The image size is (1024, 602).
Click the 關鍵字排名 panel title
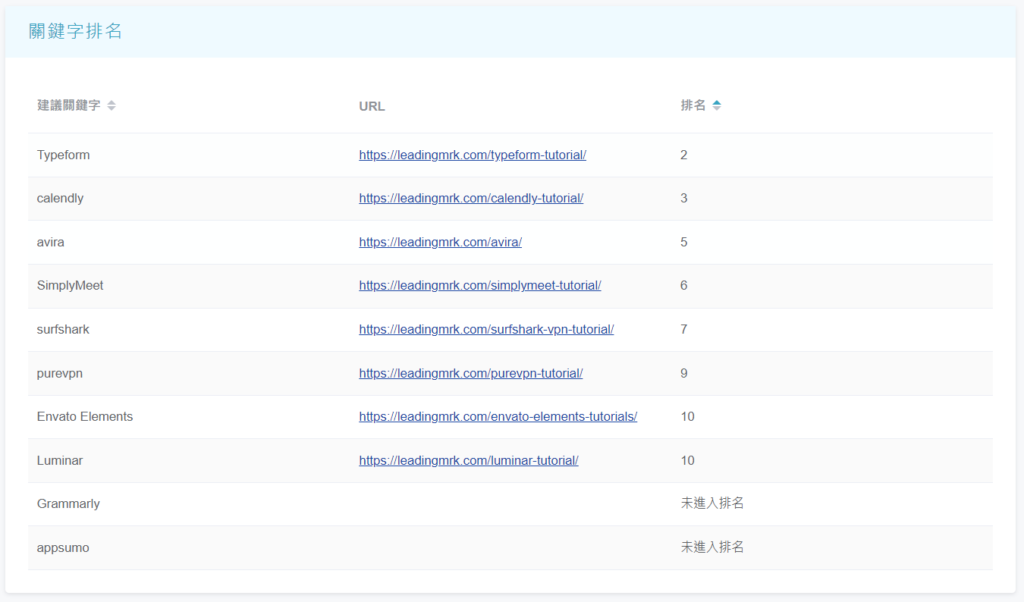[75, 31]
